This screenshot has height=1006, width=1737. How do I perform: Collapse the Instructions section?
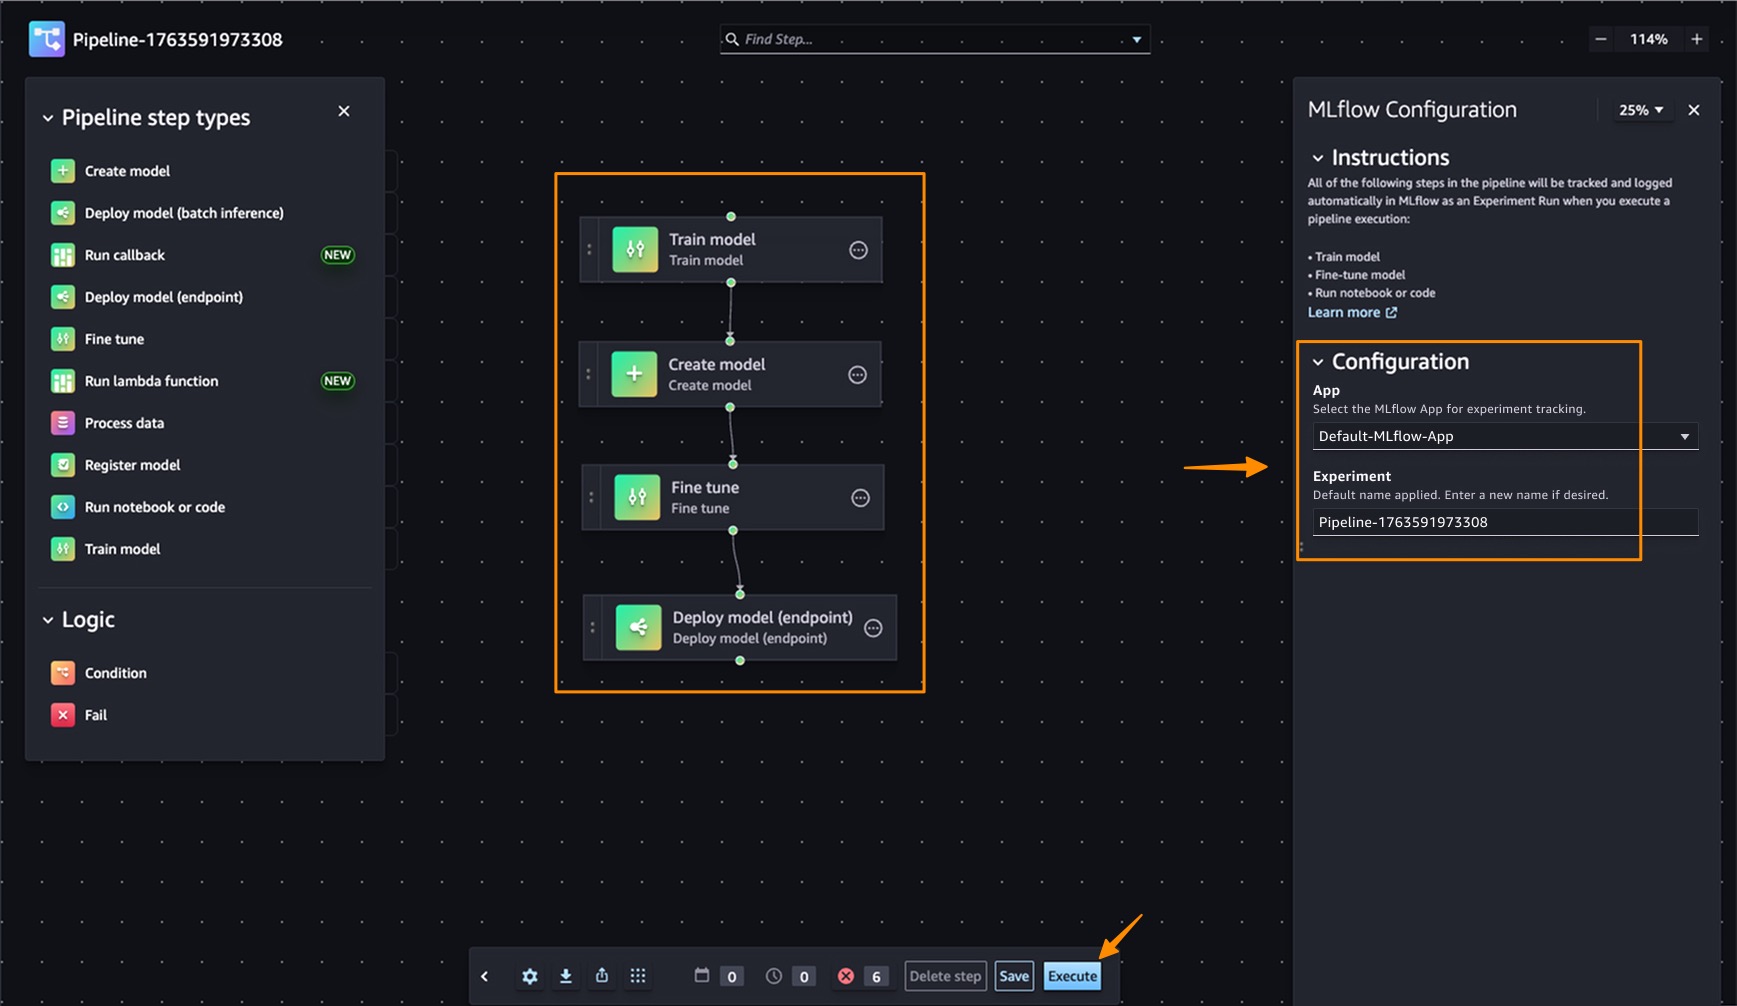pos(1318,158)
